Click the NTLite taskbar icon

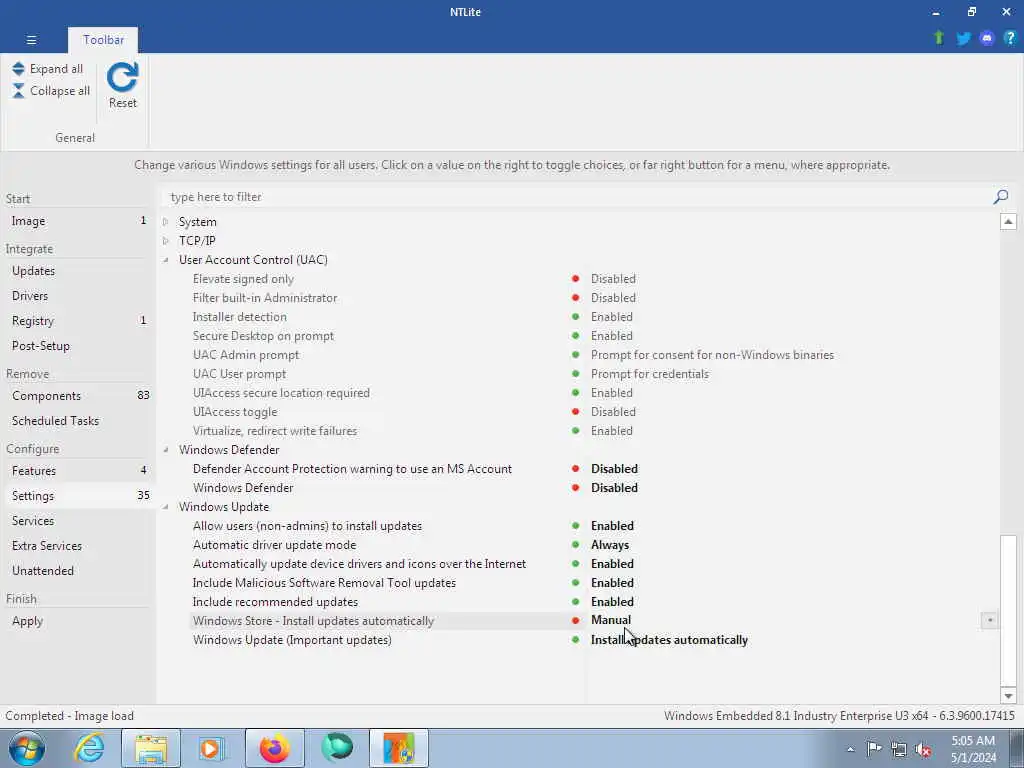[x=399, y=748]
